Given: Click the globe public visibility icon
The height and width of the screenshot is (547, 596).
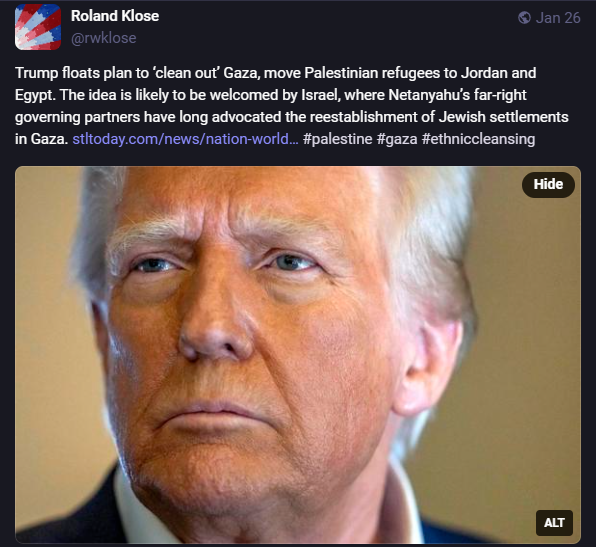Looking at the screenshot, I should 524,17.
